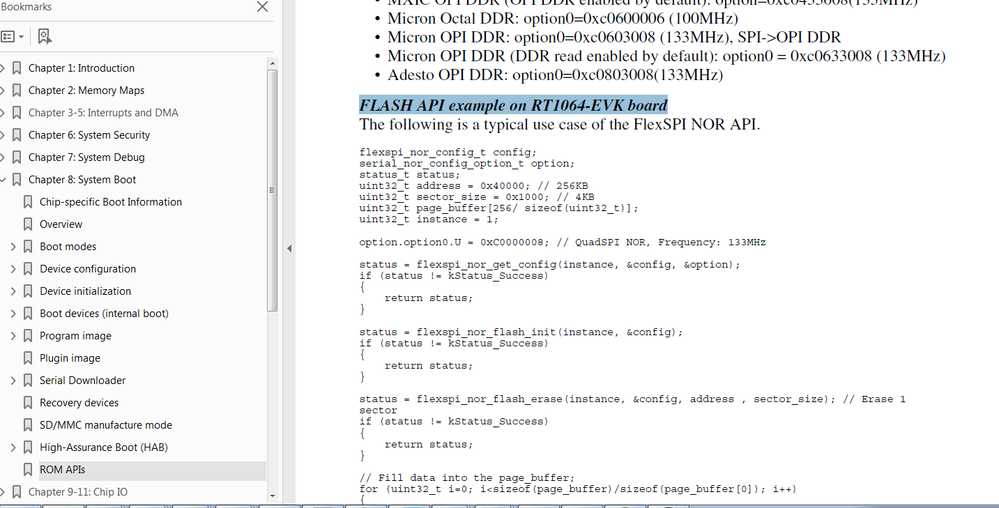Click bookmark icon beside Chip-specific Boot Information

(27, 202)
